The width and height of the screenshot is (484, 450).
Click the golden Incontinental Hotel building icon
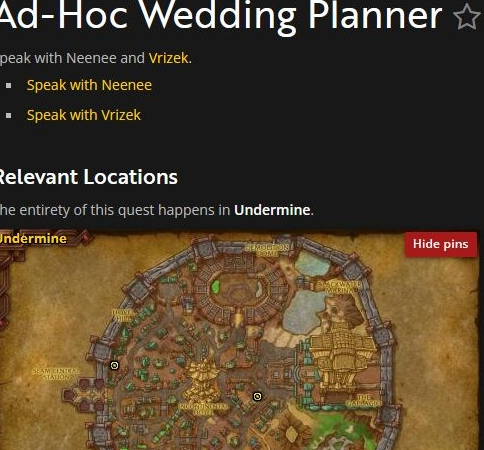[x=204, y=380]
